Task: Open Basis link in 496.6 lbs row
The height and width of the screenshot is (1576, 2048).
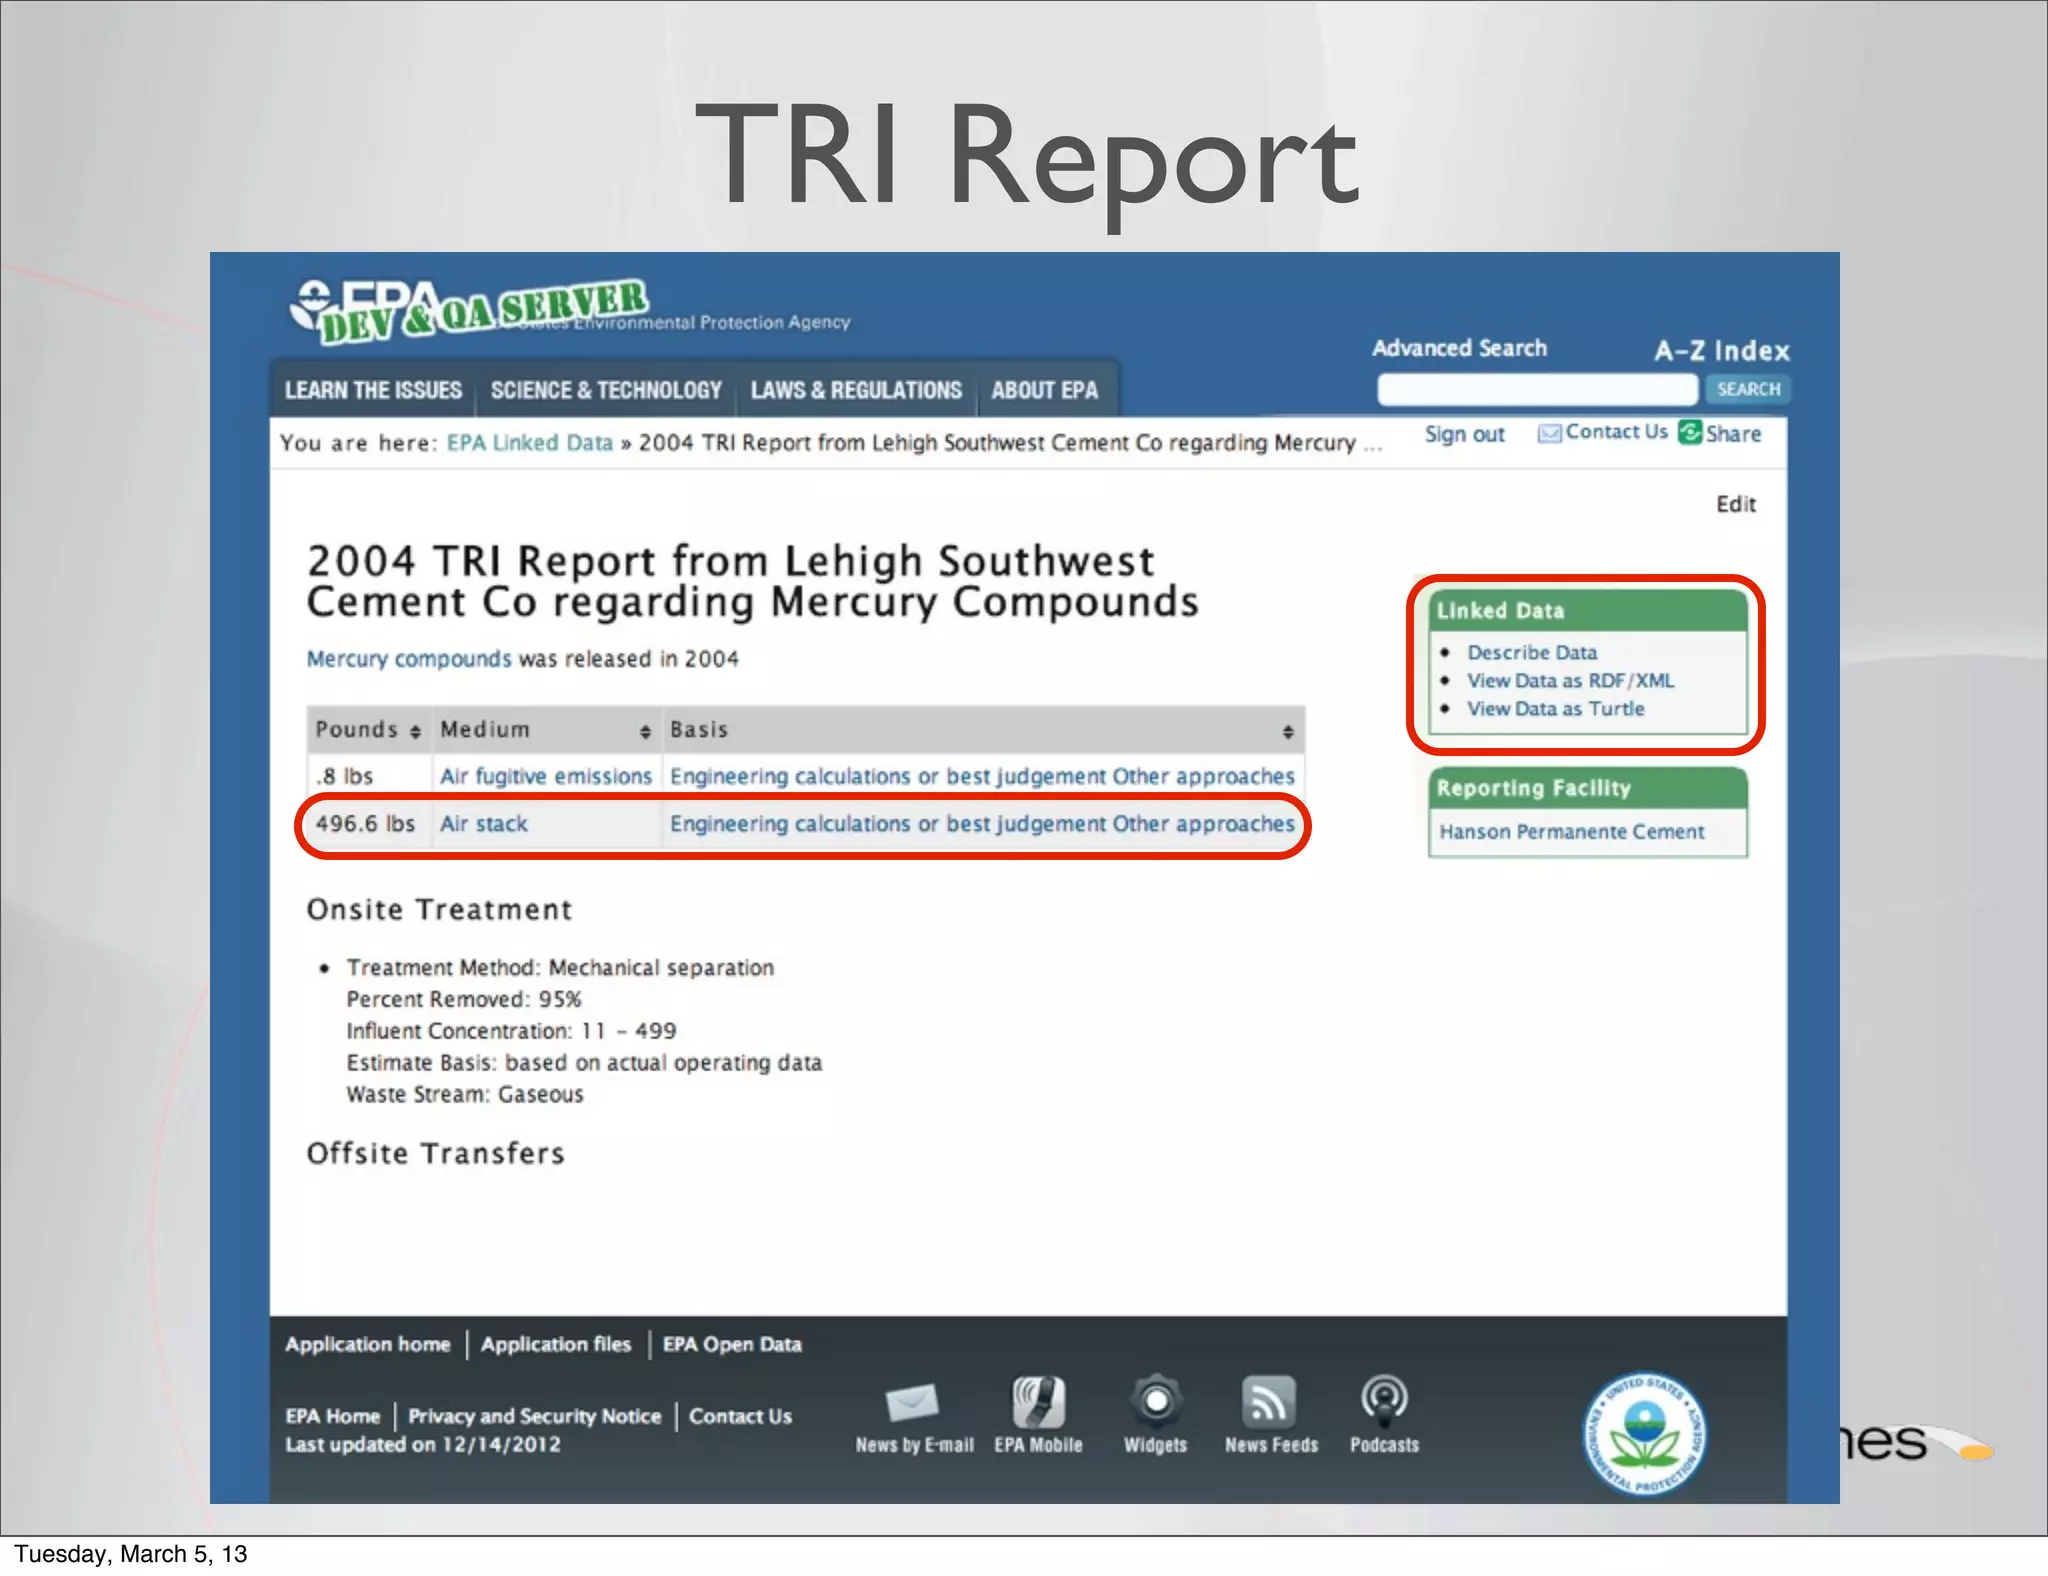Action: [x=982, y=824]
